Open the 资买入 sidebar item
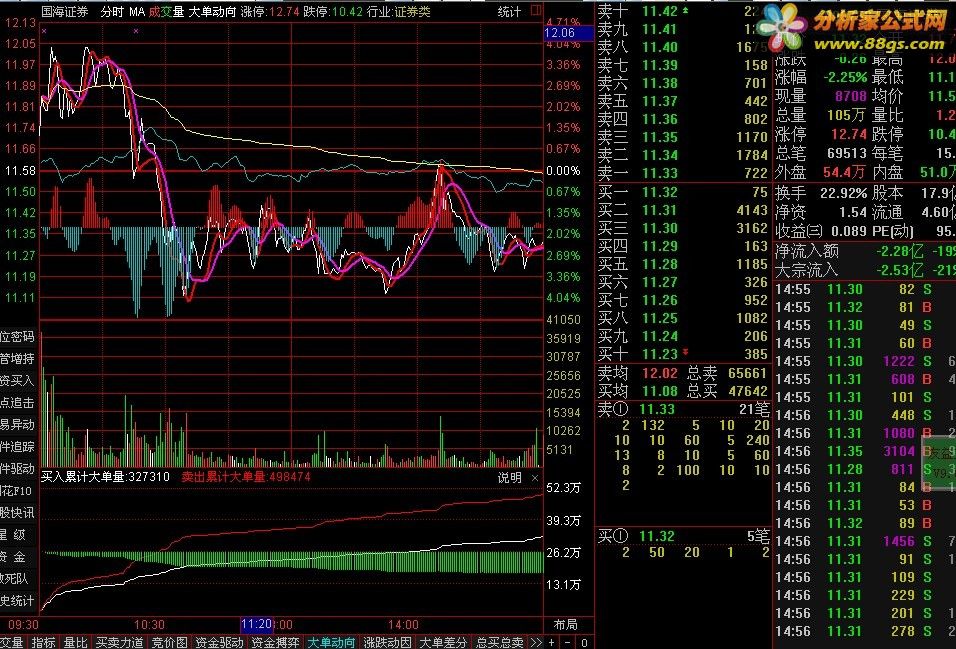956x649 pixels. (17, 381)
